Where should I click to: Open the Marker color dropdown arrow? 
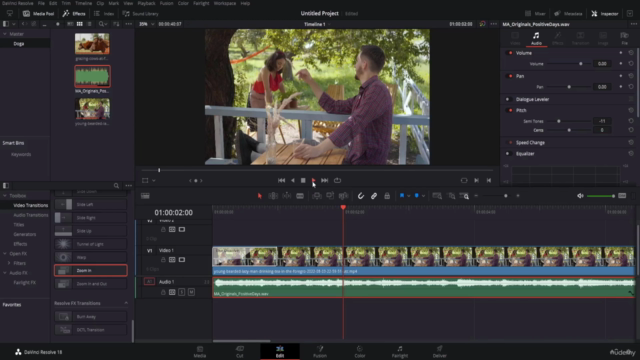[423, 196]
